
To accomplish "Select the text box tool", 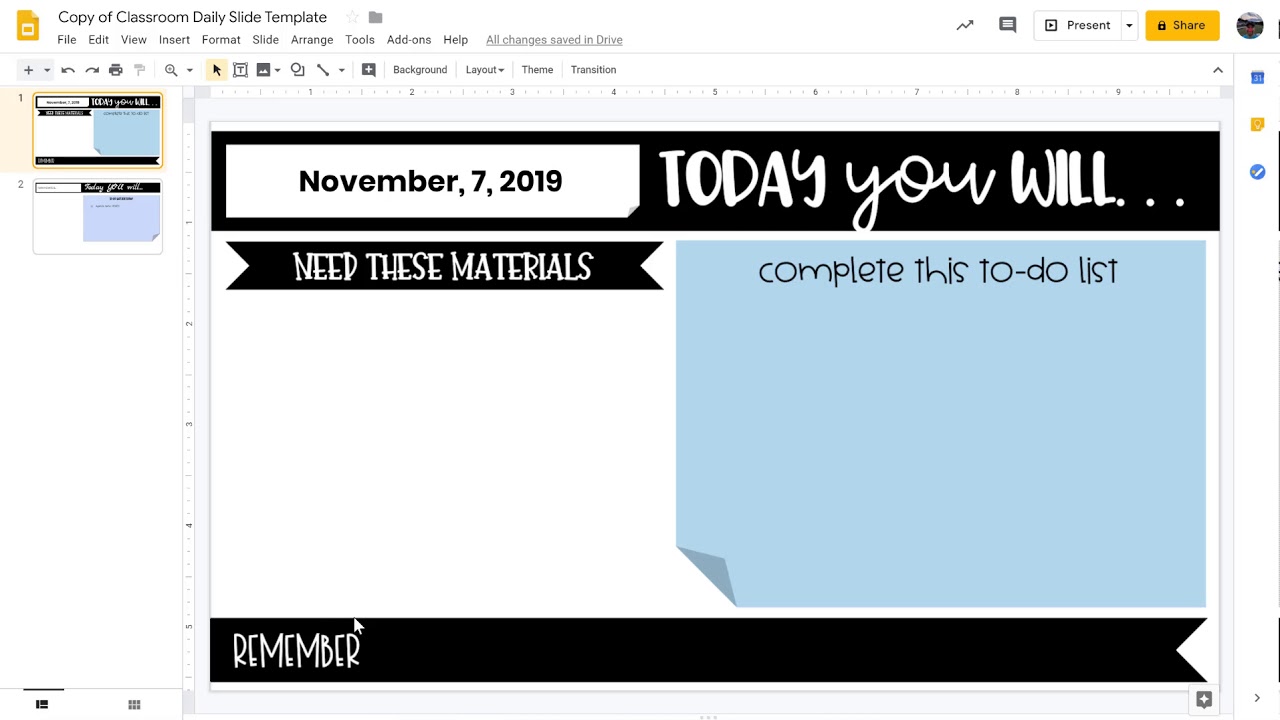I will 240,70.
